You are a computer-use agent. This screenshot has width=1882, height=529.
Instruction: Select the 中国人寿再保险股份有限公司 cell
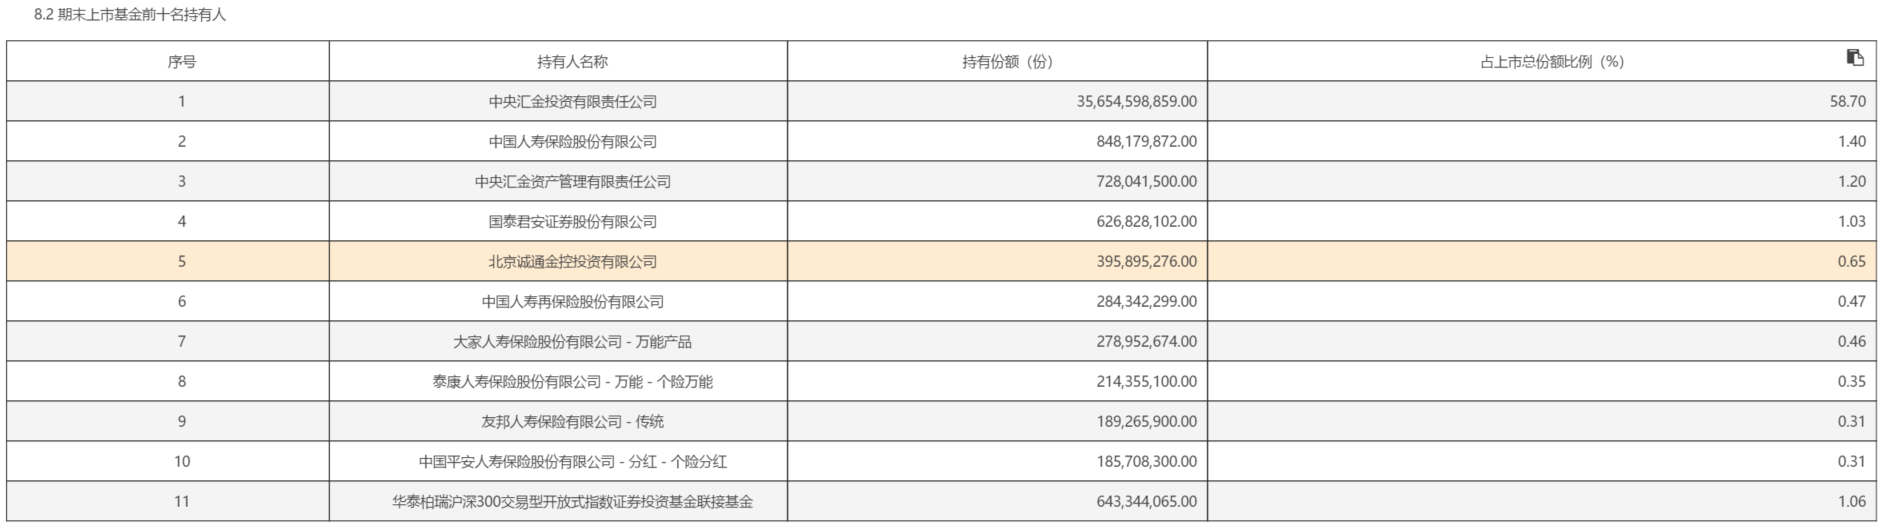click(x=572, y=302)
